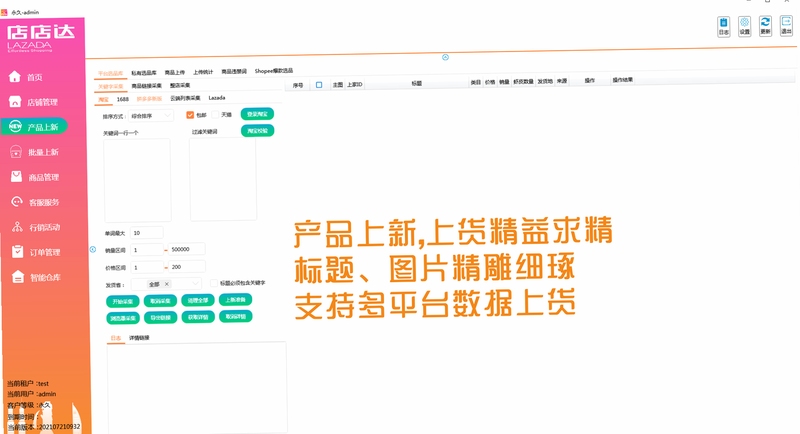Click the 浏览器采集 browser collection button
This screenshot has width=800, height=434.
pyautogui.click(x=123, y=318)
